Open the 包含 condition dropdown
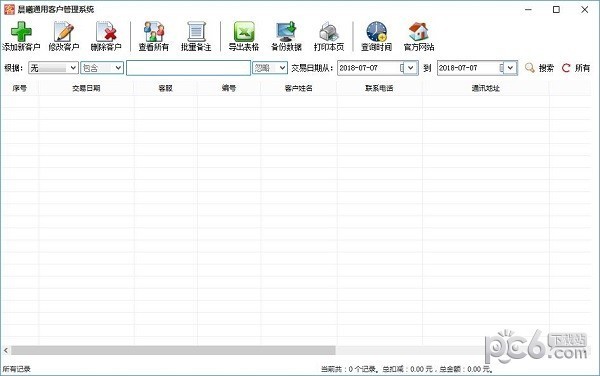Viewport: 600px width, 376px height. (x=102, y=68)
